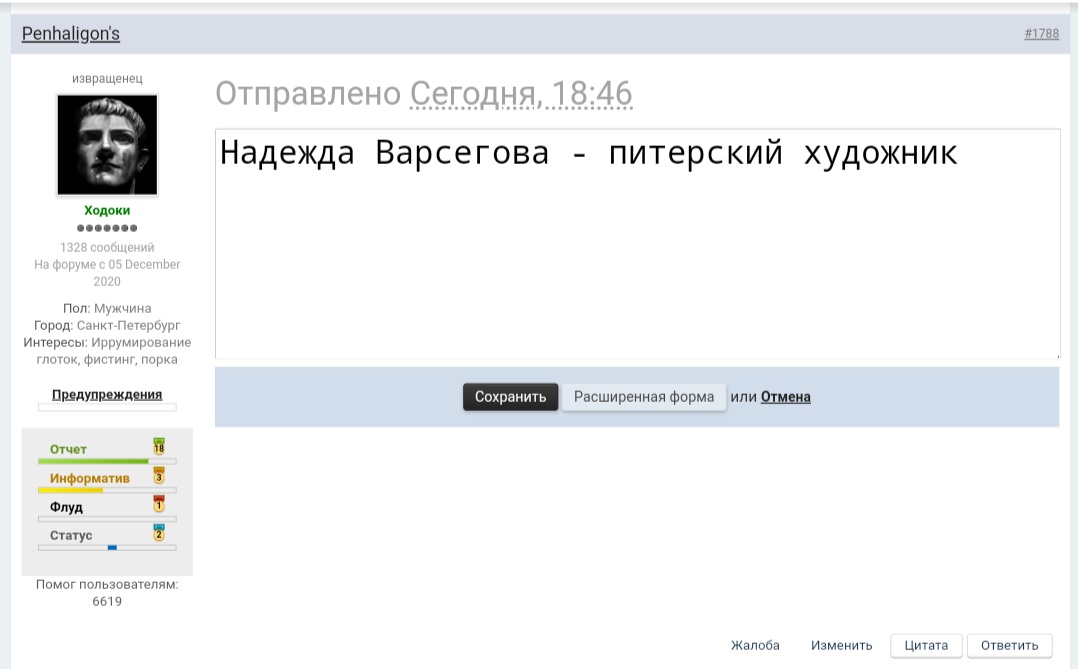The image size is (1078, 669).
Task: Reply using the Ответить button
Action: 1009,645
